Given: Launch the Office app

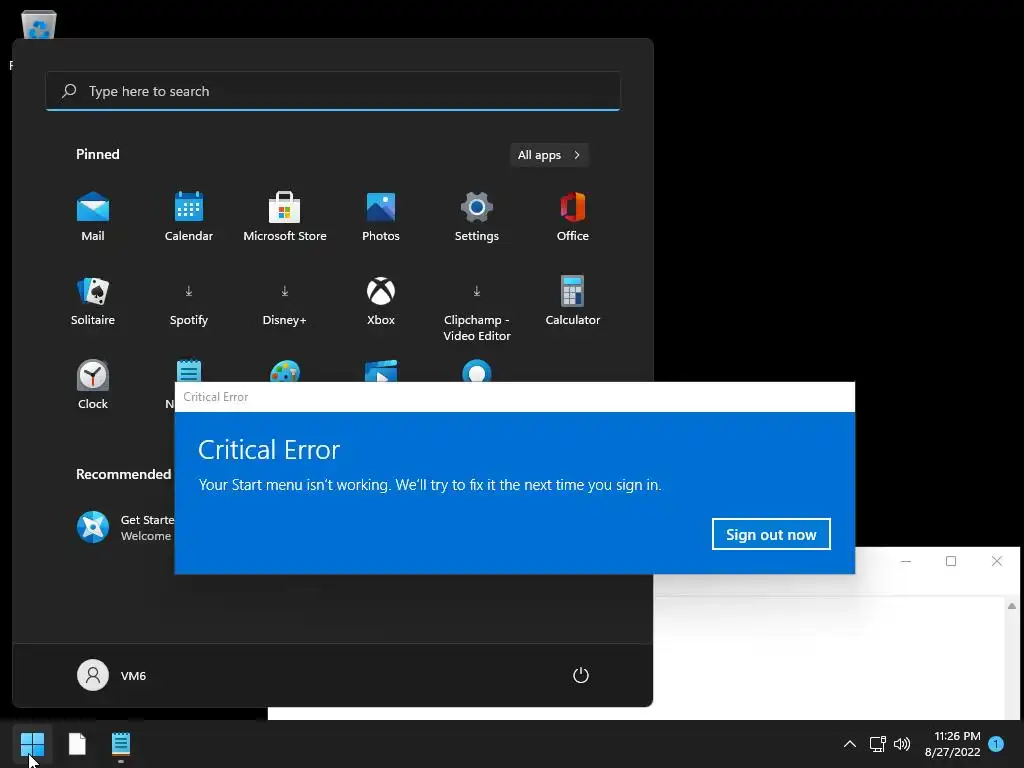Looking at the screenshot, I should point(573,217).
